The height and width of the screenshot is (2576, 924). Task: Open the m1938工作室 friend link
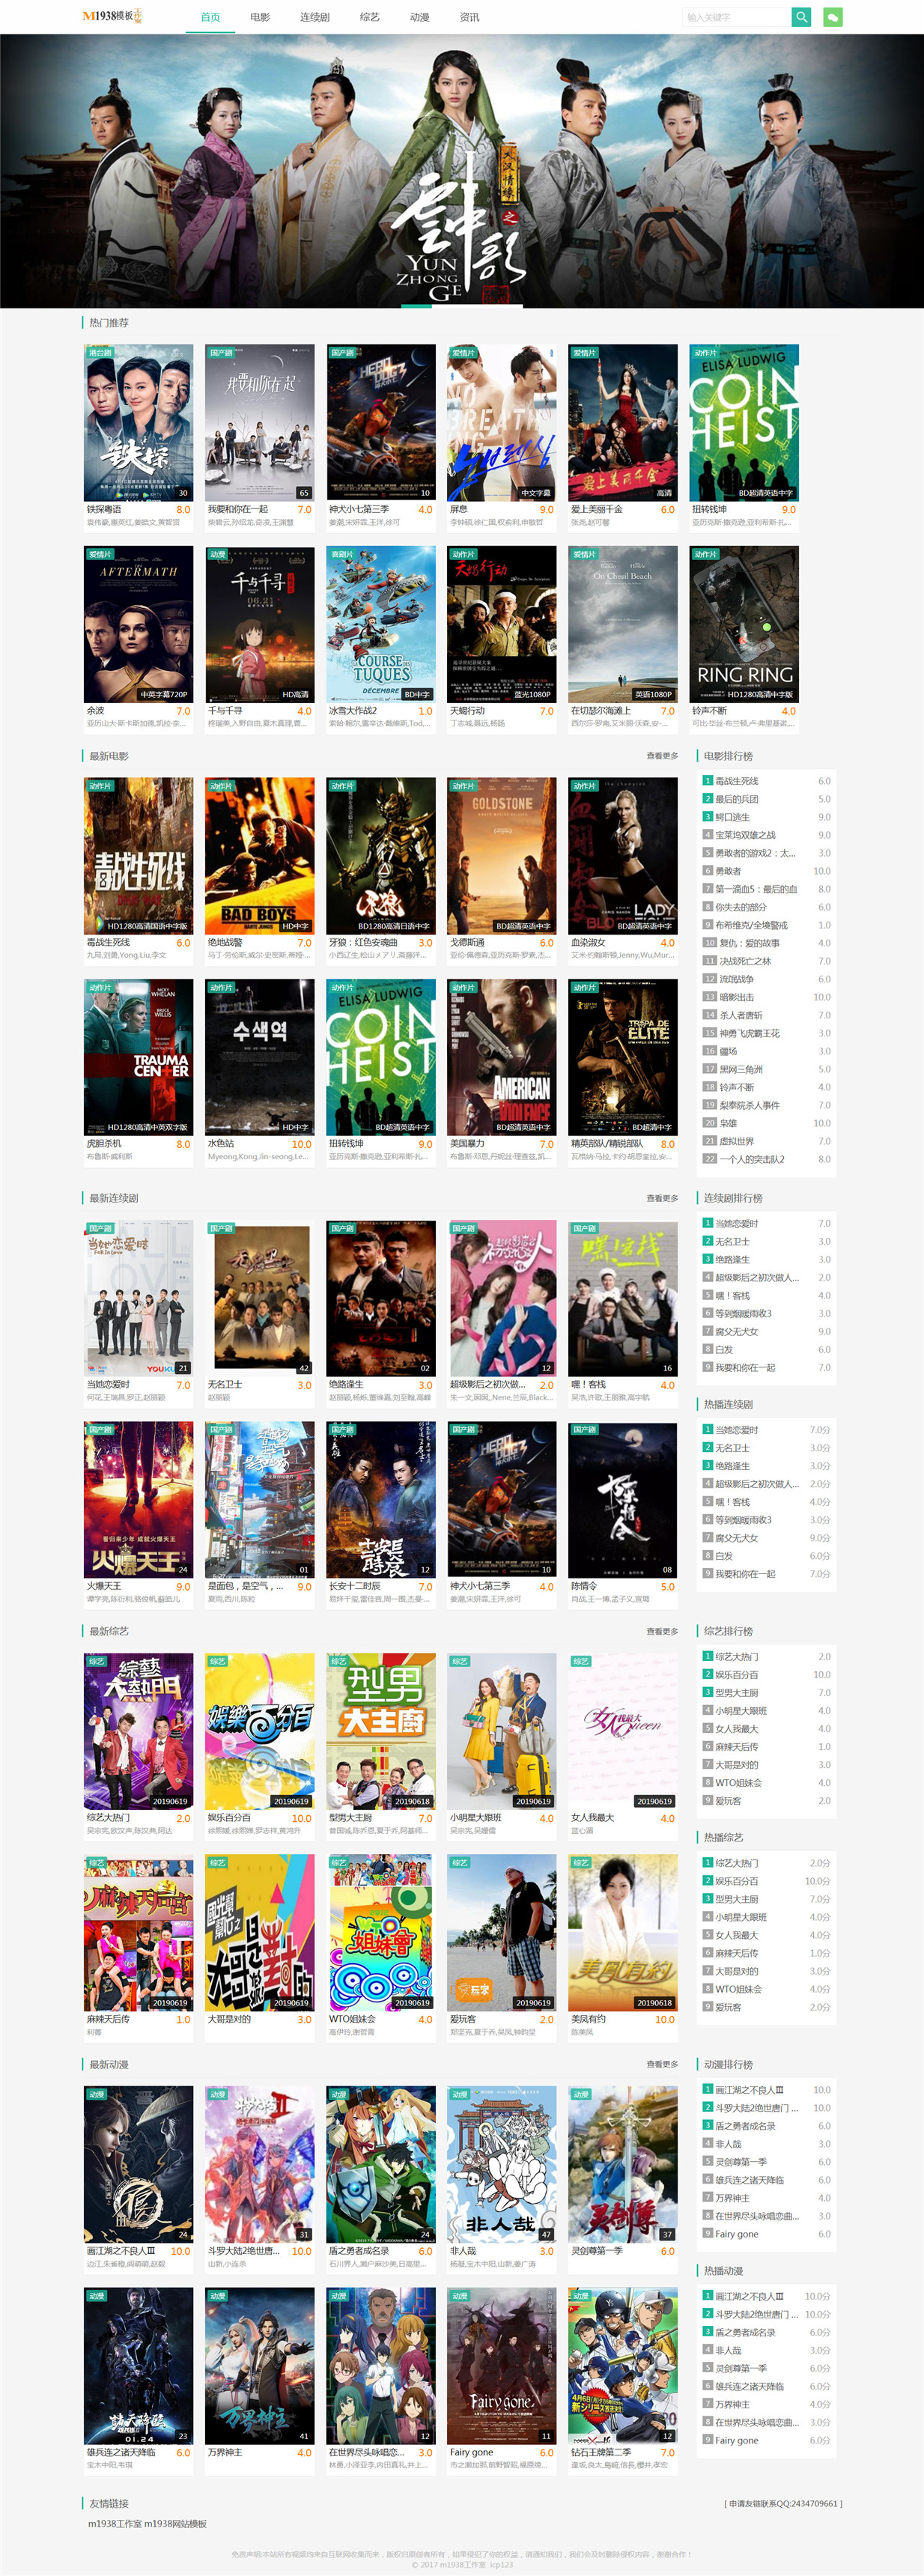(115, 2524)
